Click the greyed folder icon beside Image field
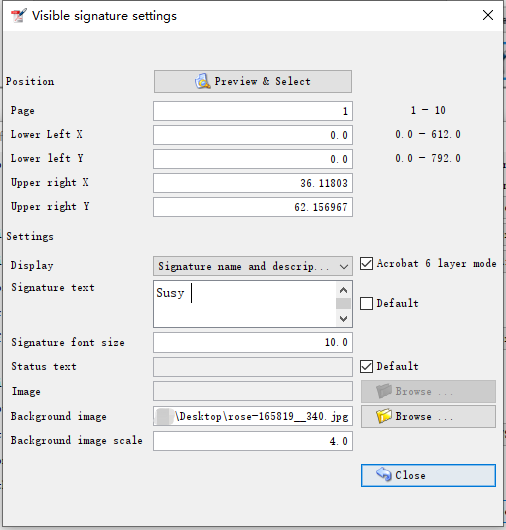Image resolution: width=506 pixels, height=530 pixels. [384, 391]
